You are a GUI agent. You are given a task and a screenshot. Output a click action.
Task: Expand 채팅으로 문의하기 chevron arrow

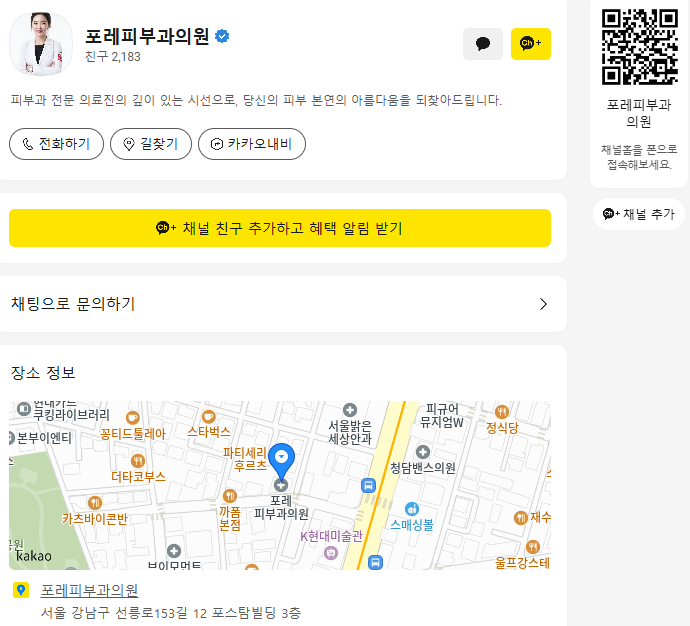click(x=543, y=304)
